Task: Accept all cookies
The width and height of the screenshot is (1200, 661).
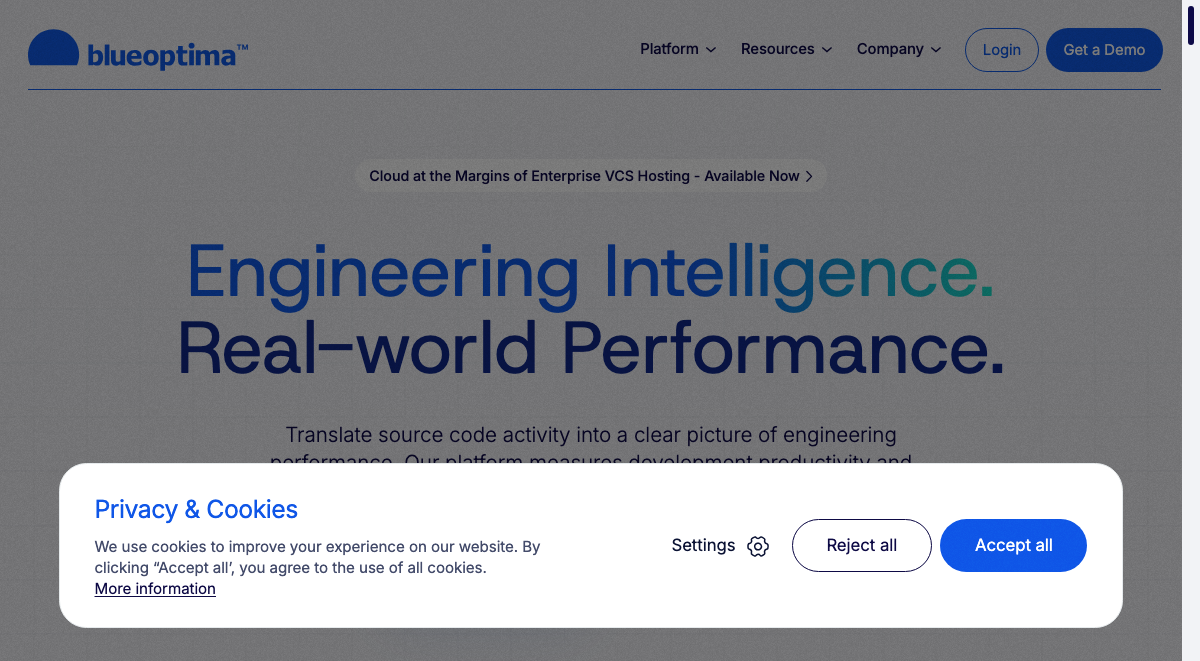Action: (1013, 545)
